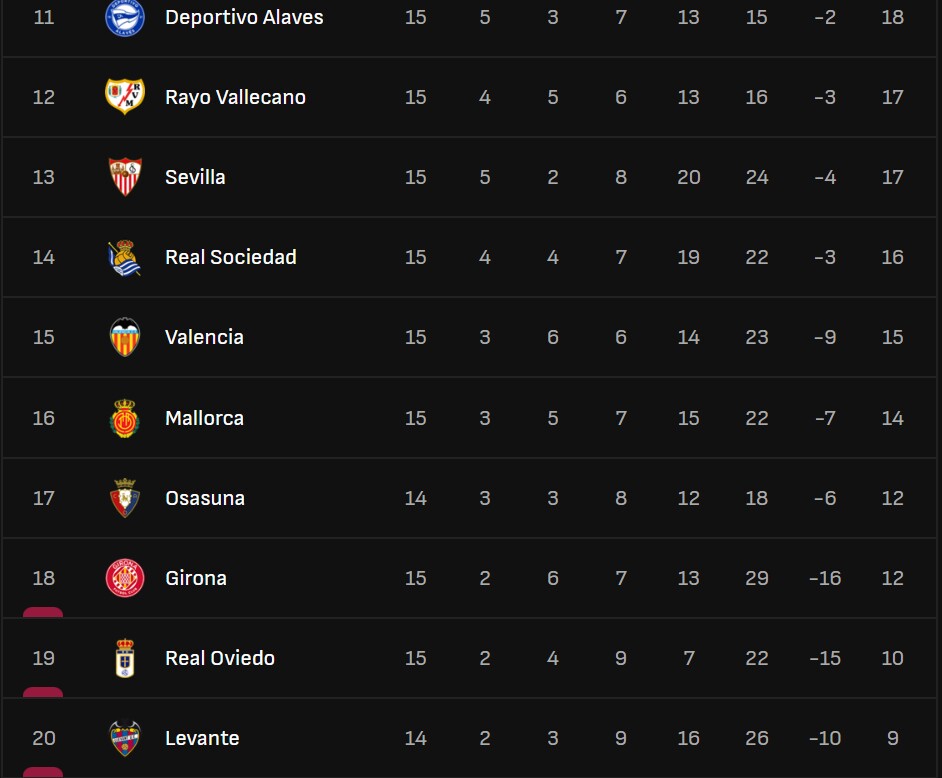Open the Valencia team name link
942x778 pixels.
[x=204, y=337]
